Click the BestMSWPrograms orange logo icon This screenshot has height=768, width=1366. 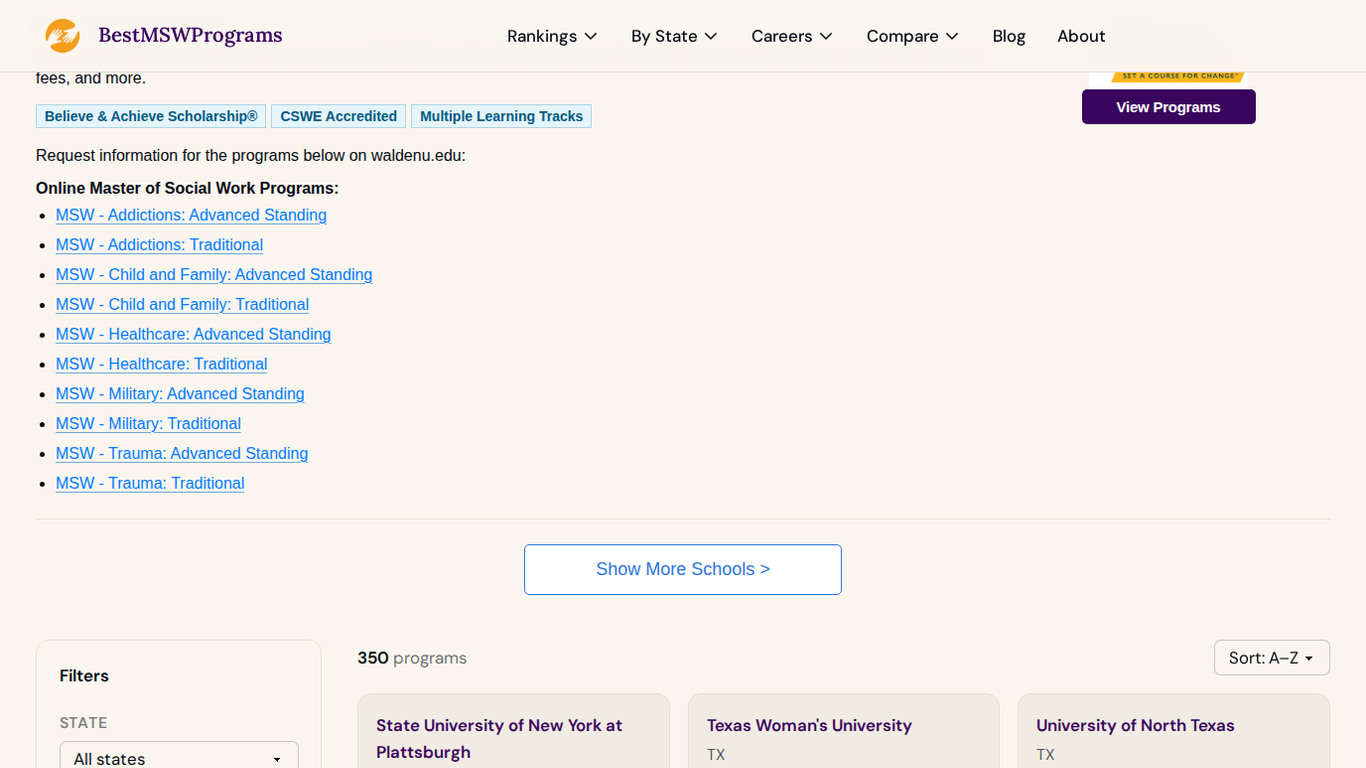click(x=62, y=36)
